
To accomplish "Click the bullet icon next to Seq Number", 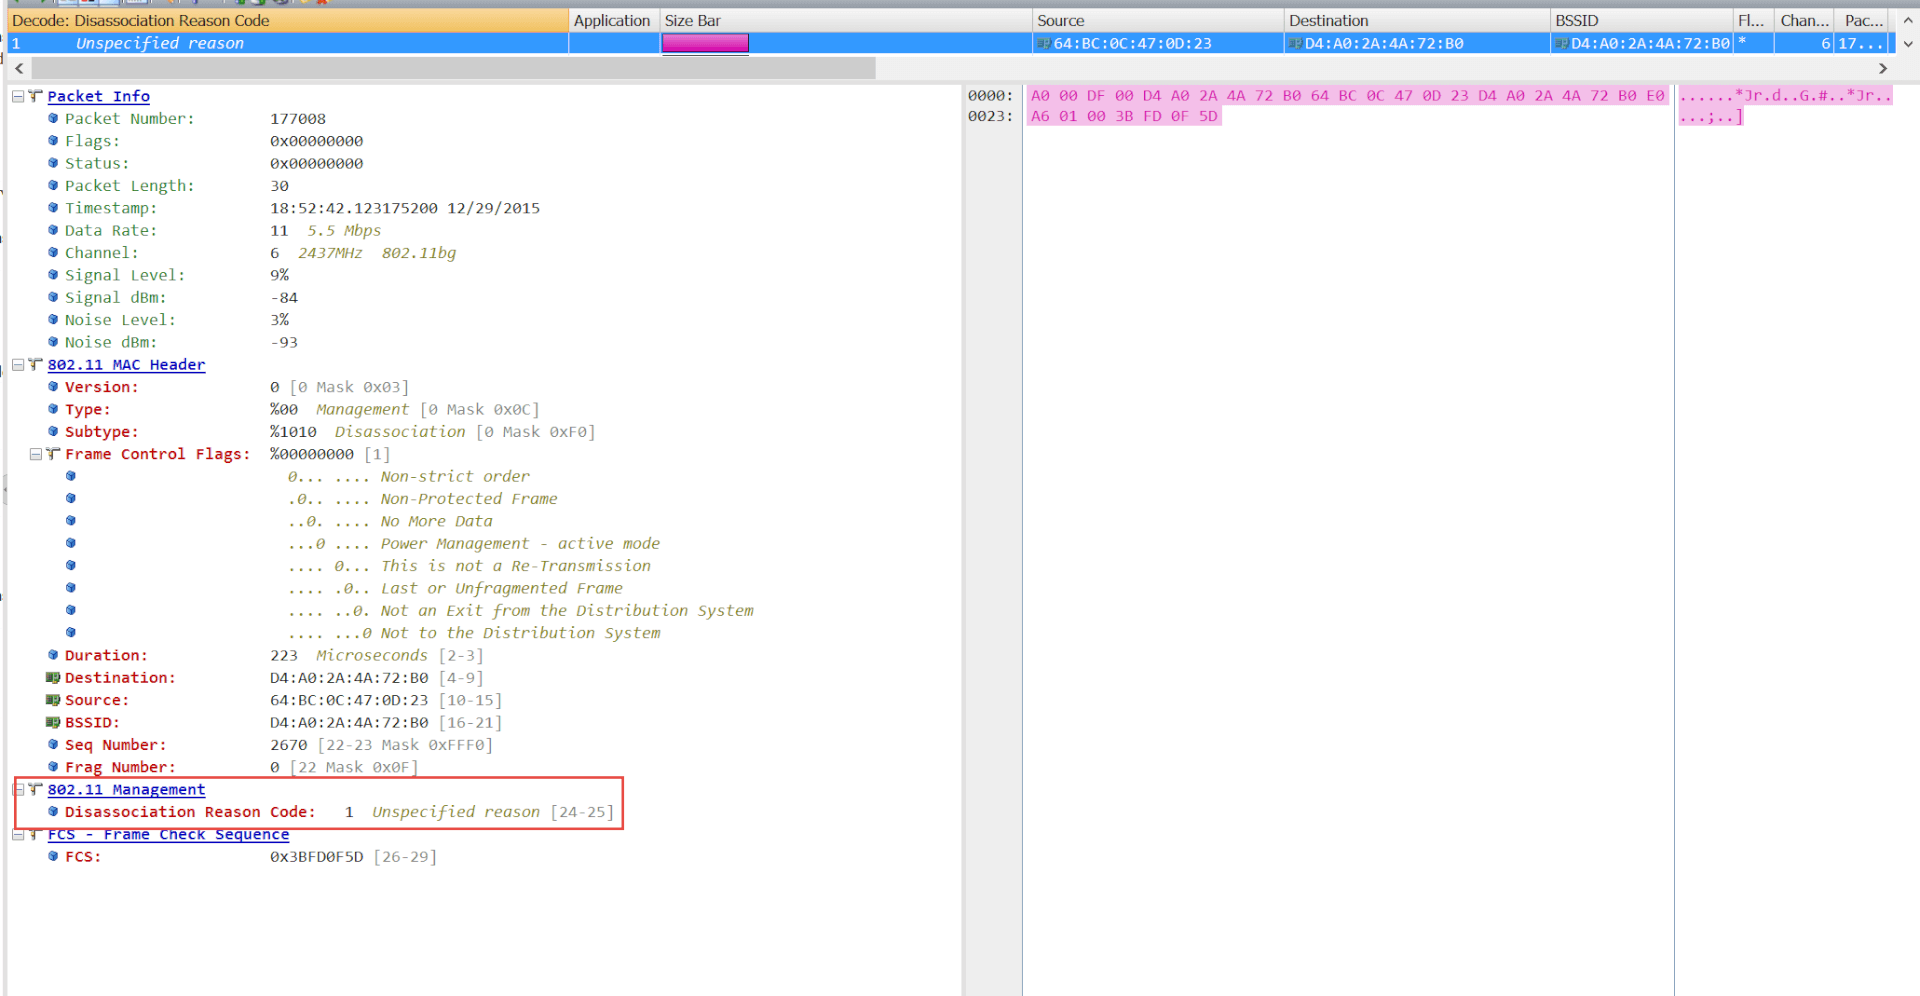I will (x=53, y=744).
